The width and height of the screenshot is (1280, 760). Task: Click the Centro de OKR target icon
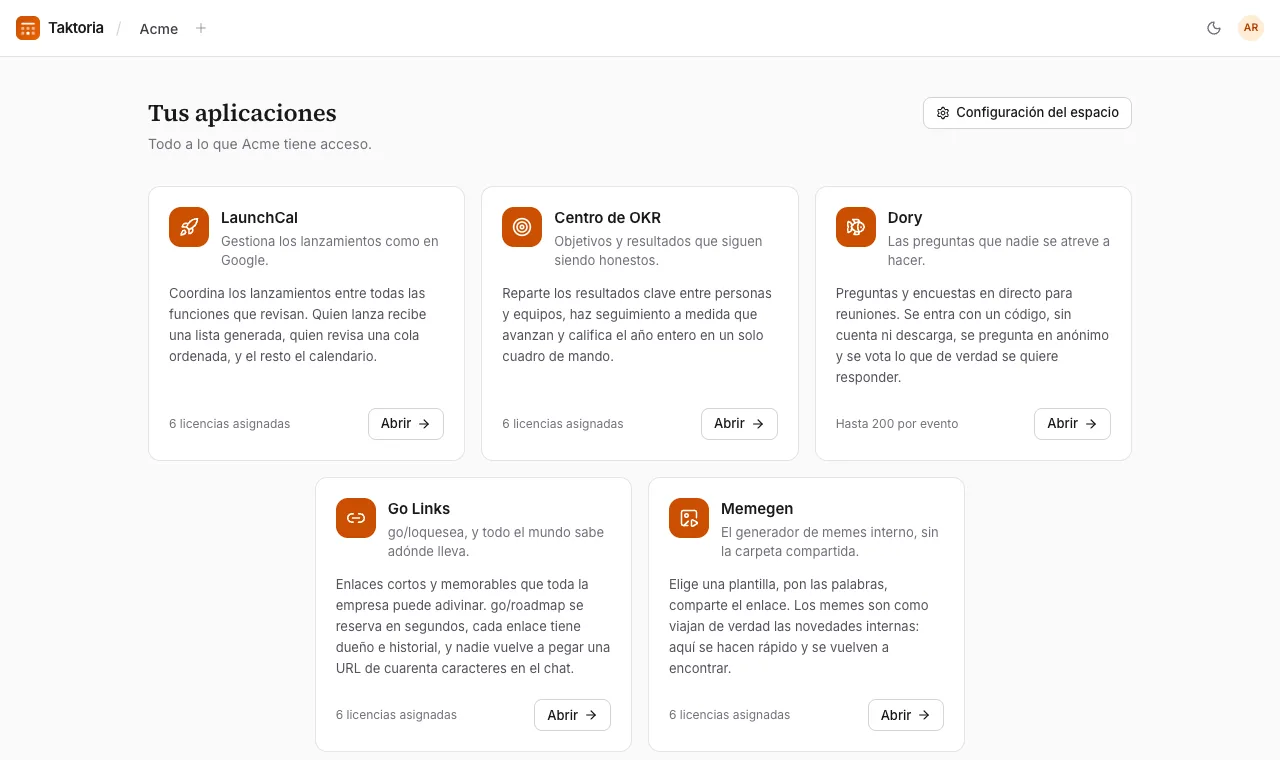click(522, 227)
